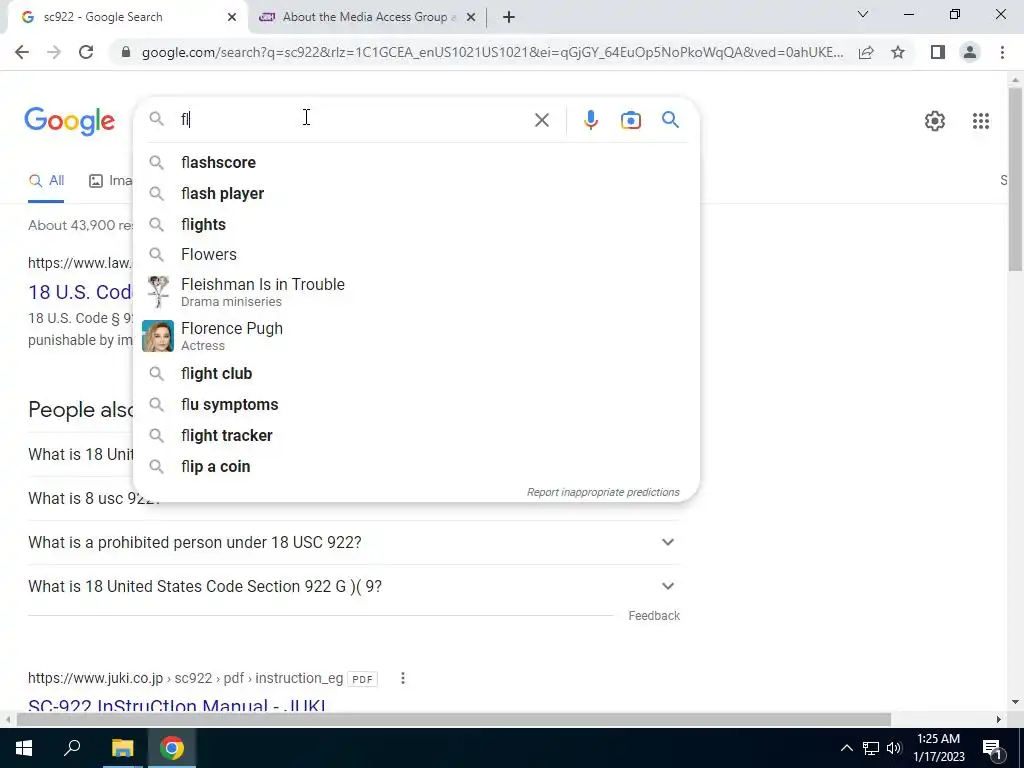The height and width of the screenshot is (768, 1024).
Task: Share this page icon in address bar
Action: click(866, 52)
